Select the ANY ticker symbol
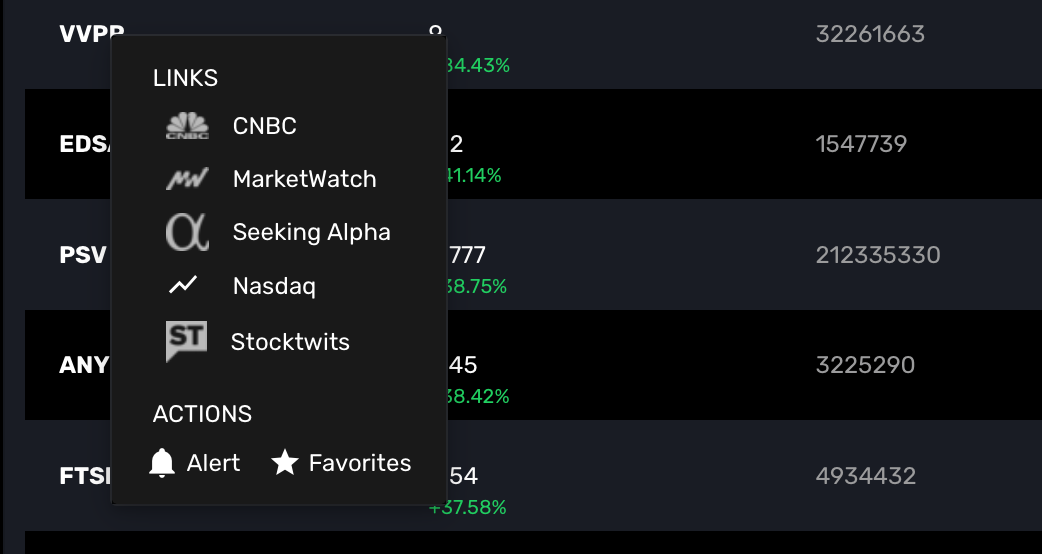 (84, 365)
